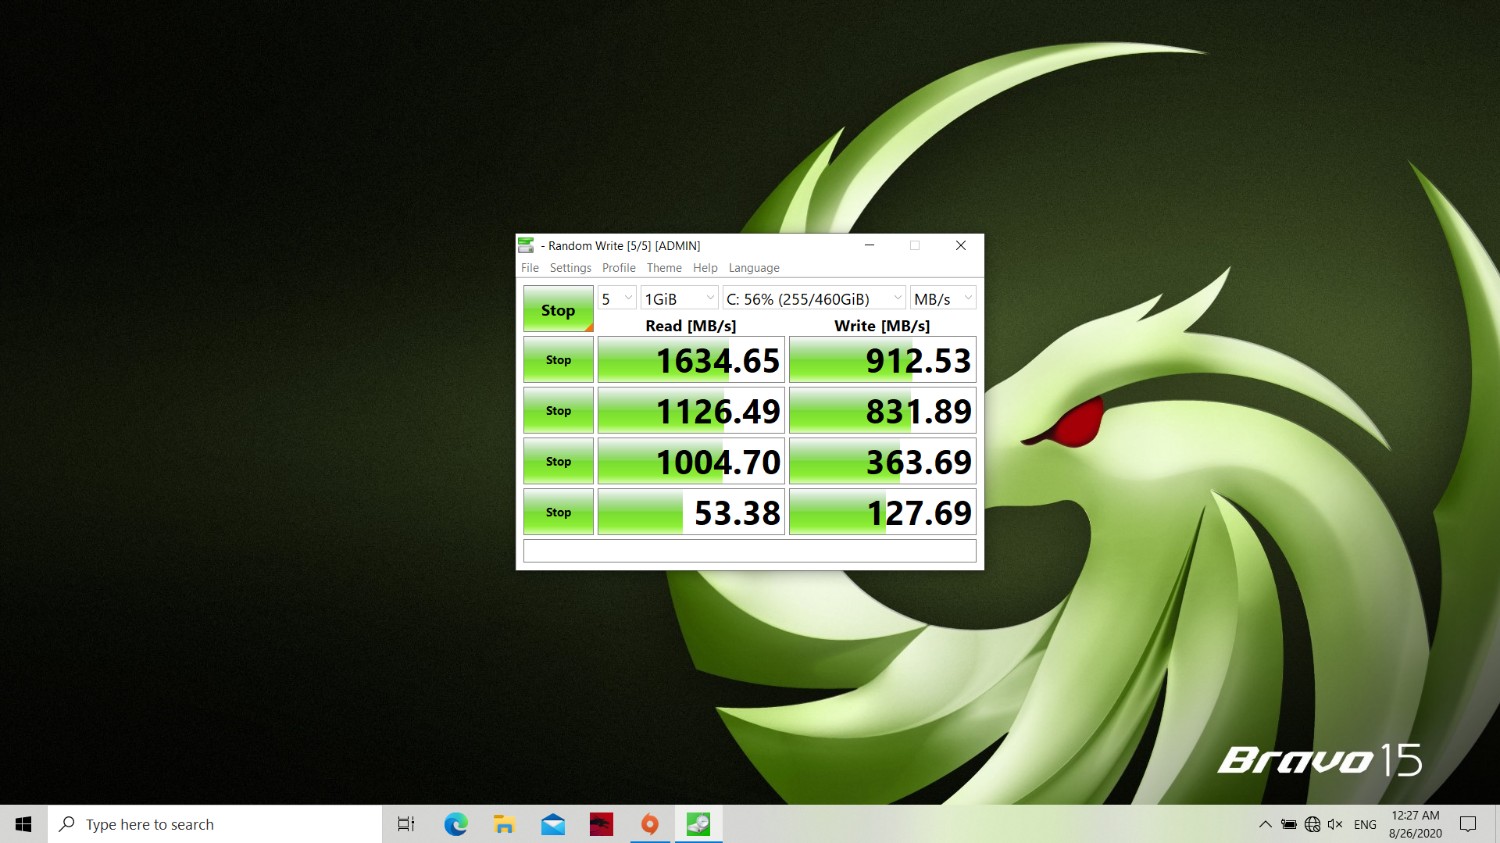This screenshot has height=843, width=1500.
Task: Launch Microsoft Edge from the taskbar
Action: click(x=456, y=824)
